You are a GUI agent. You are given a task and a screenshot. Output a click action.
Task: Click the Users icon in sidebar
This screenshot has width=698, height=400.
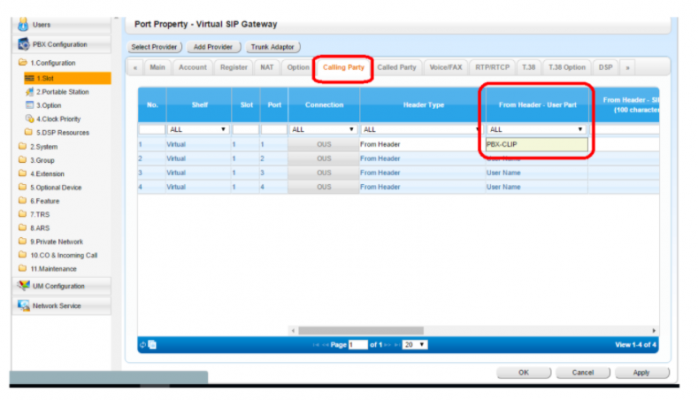coord(23,23)
